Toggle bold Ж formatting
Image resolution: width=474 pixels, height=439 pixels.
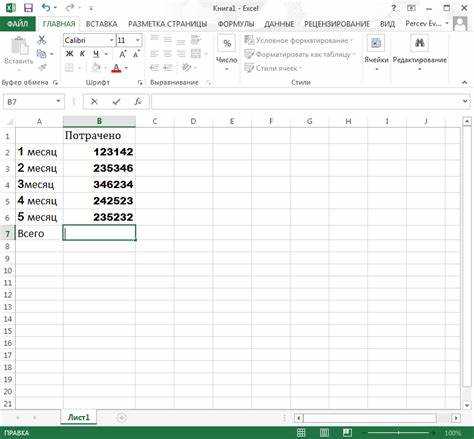(x=69, y=54)
